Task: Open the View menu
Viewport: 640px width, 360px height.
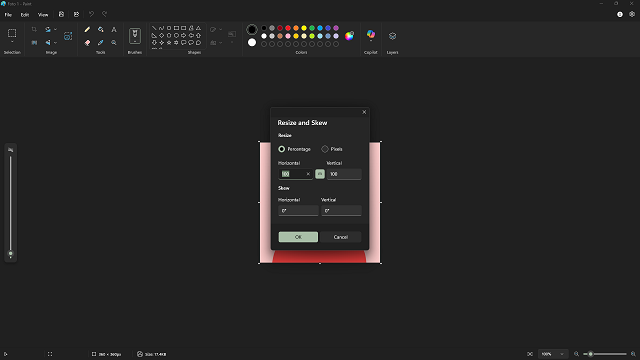Action: point(43,15)
